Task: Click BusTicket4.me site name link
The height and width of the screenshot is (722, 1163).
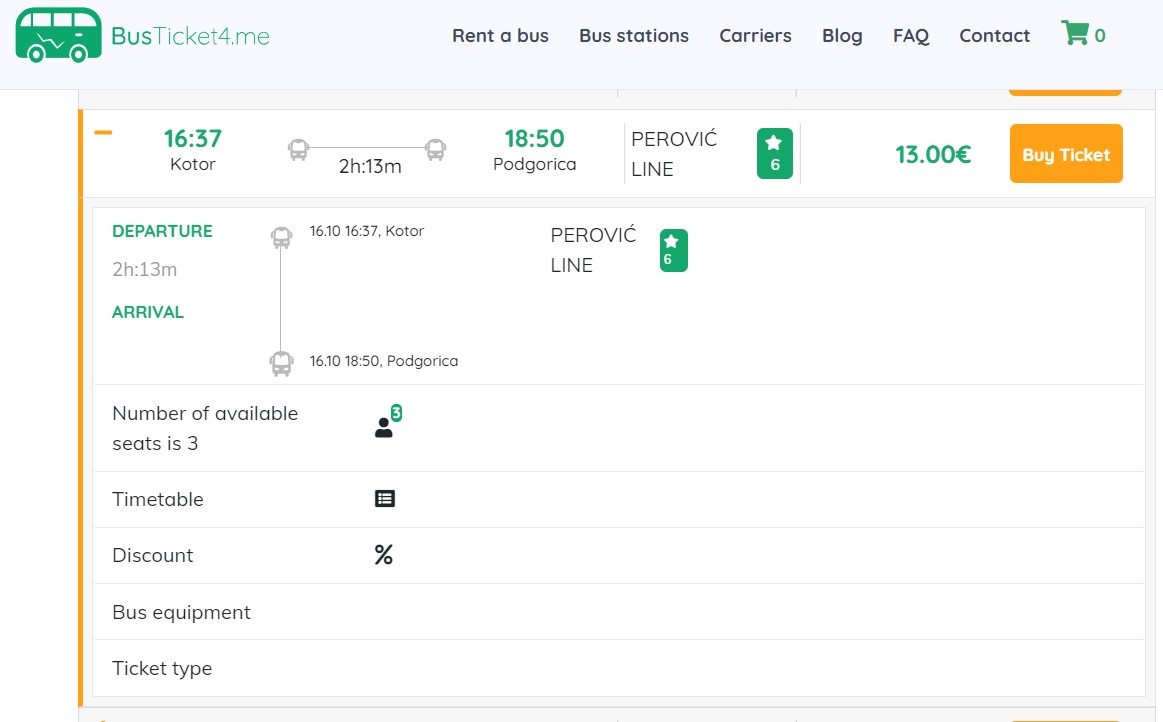Action: click(191, 36)
